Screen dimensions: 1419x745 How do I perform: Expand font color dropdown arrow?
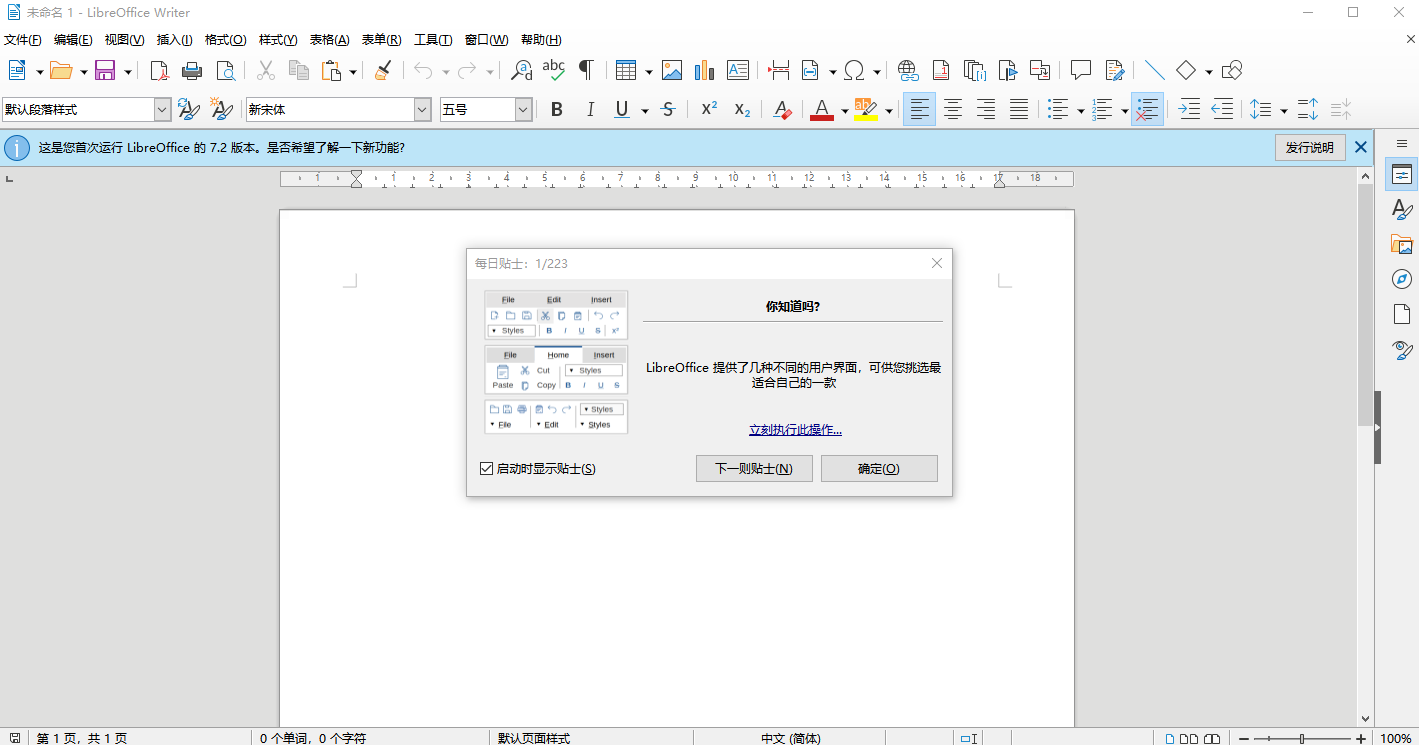[845, 111]
